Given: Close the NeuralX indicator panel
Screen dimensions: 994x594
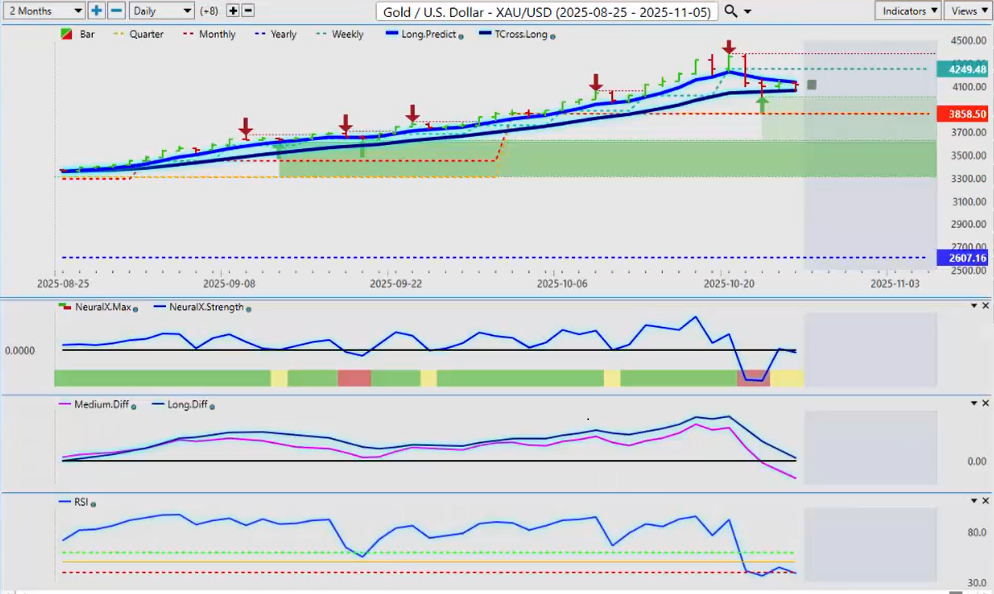Looking at the screenshot, I should pyautogui.click(x=985, y=306).
